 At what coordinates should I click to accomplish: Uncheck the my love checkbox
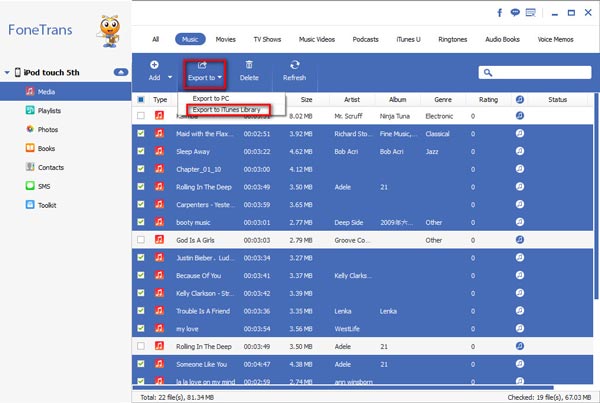[141, 328]
